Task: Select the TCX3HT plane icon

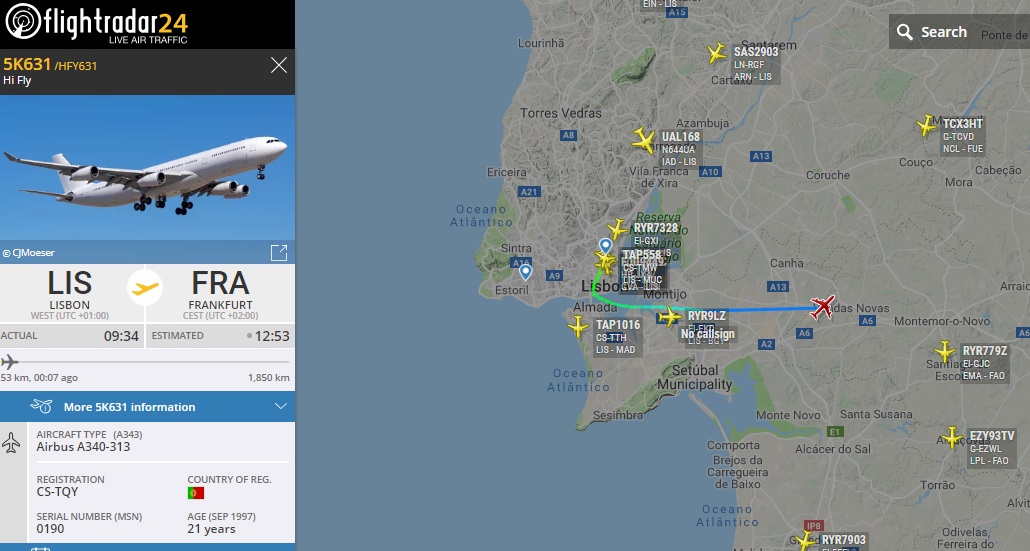Action: pos(926,125)
